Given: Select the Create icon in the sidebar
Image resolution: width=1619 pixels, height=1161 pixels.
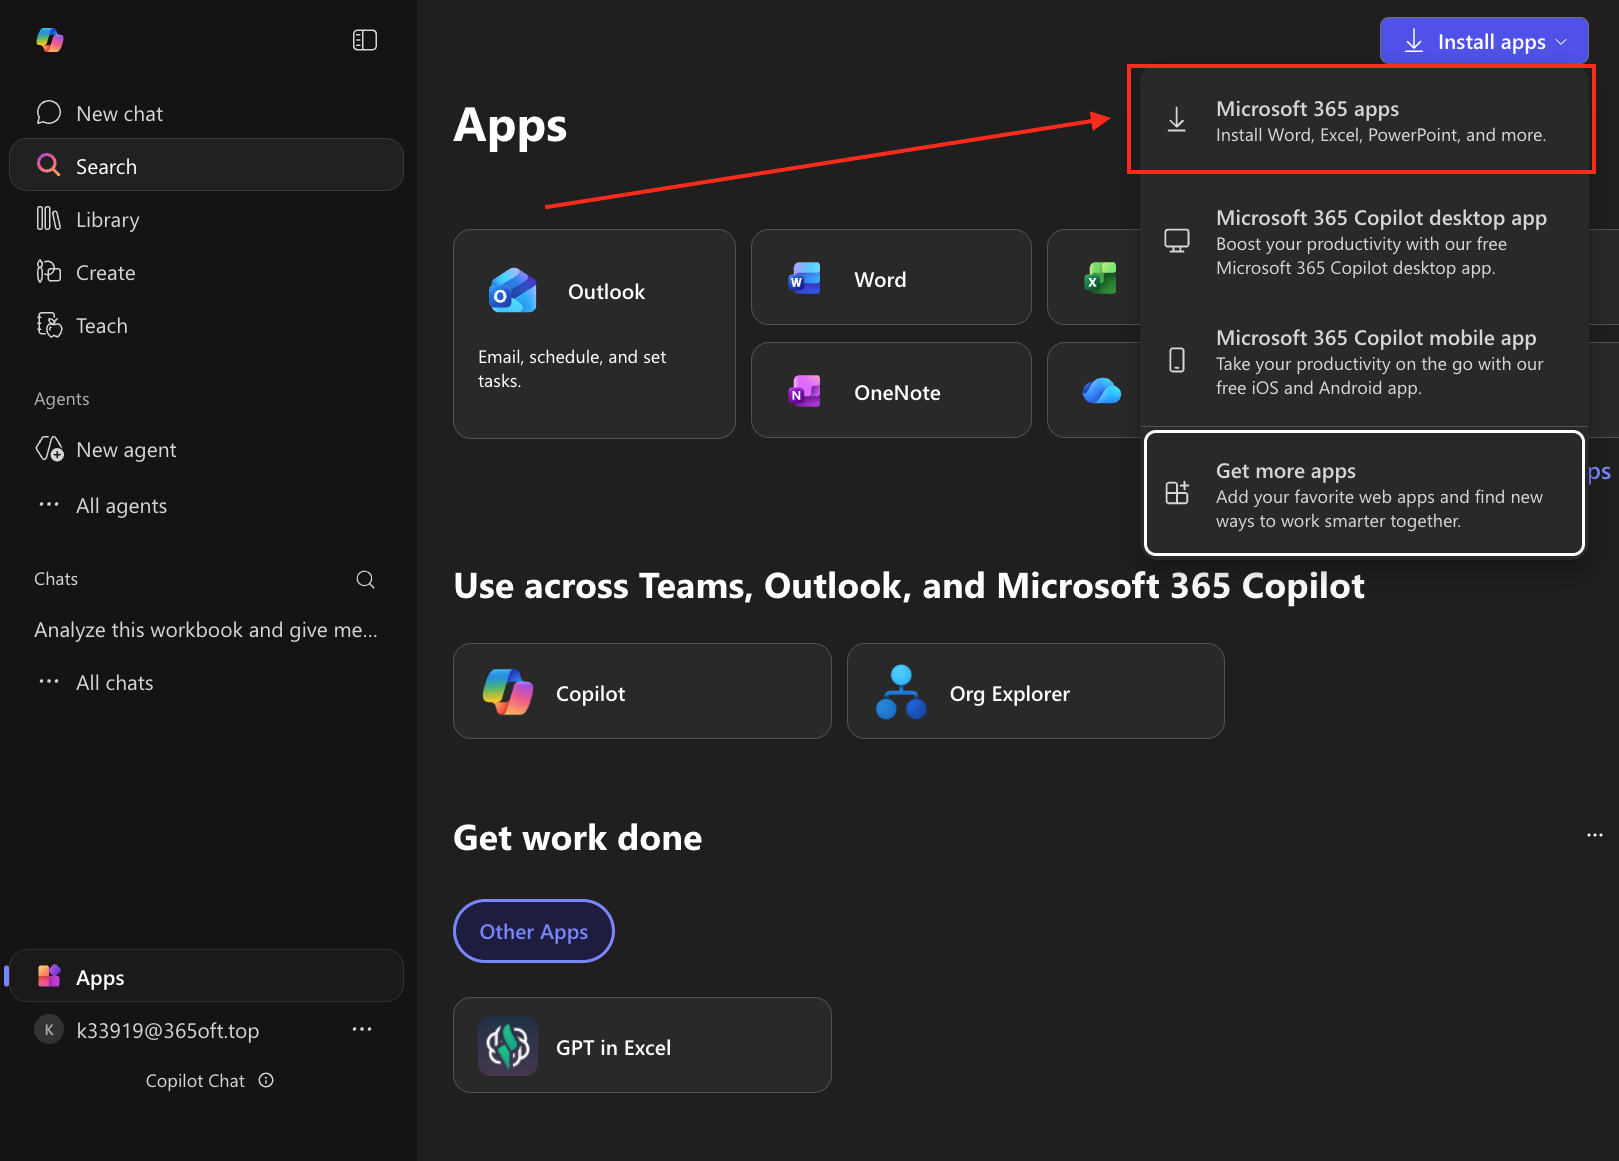Looking at the screenshot, I should click(x=49, y=272).
